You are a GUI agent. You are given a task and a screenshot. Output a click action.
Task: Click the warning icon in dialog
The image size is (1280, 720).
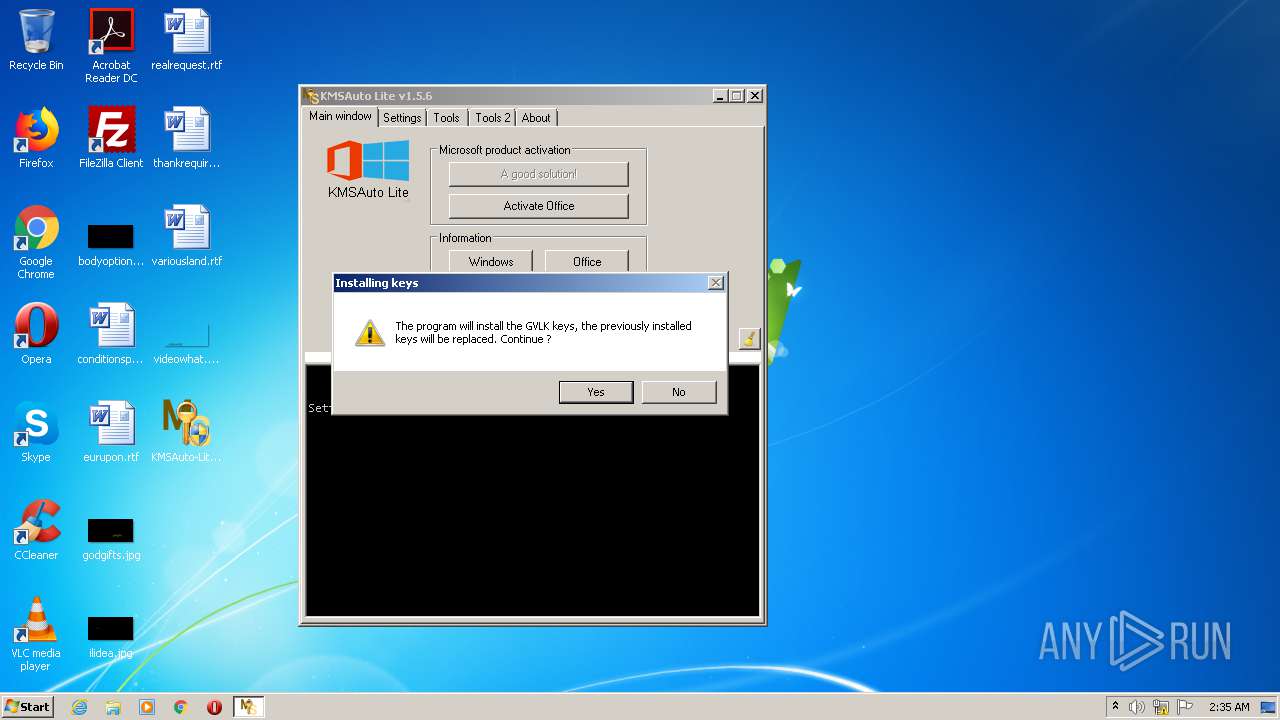coord(370,333)
